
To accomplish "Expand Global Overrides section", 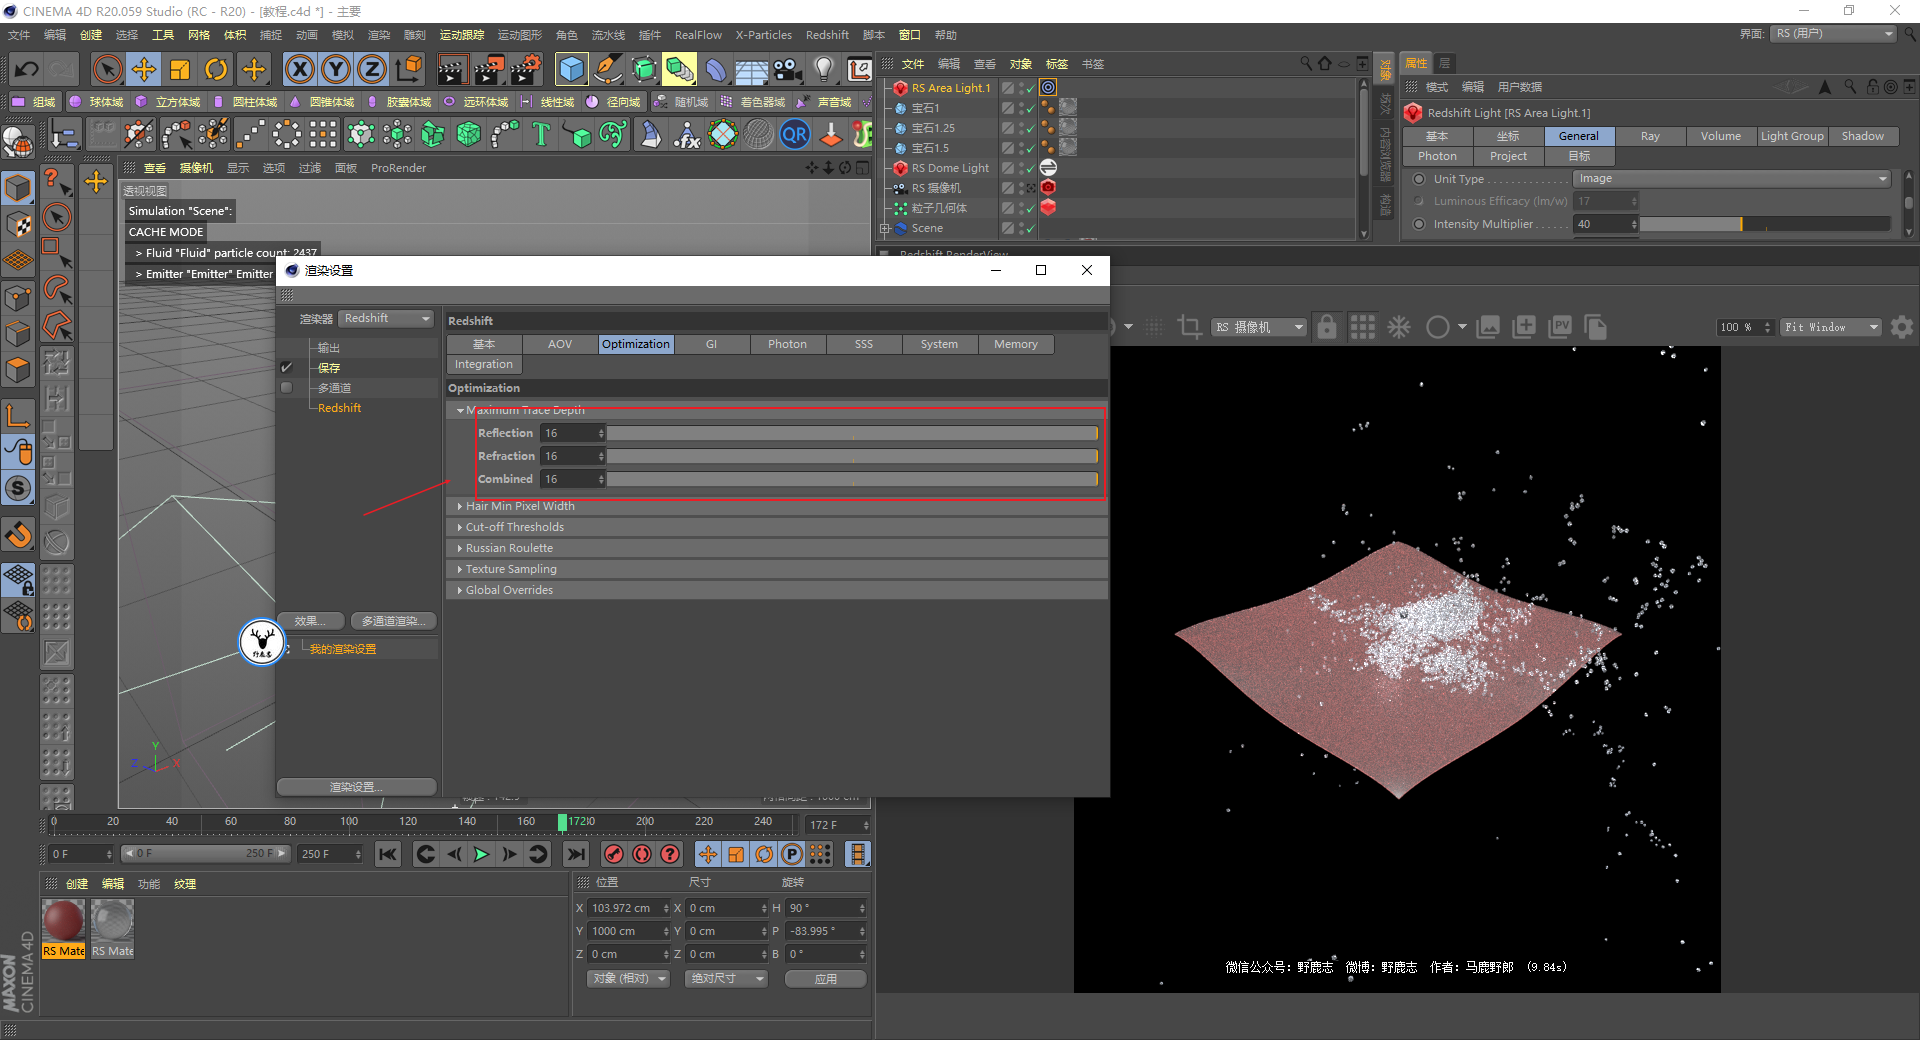I will [x=460, y=591].
